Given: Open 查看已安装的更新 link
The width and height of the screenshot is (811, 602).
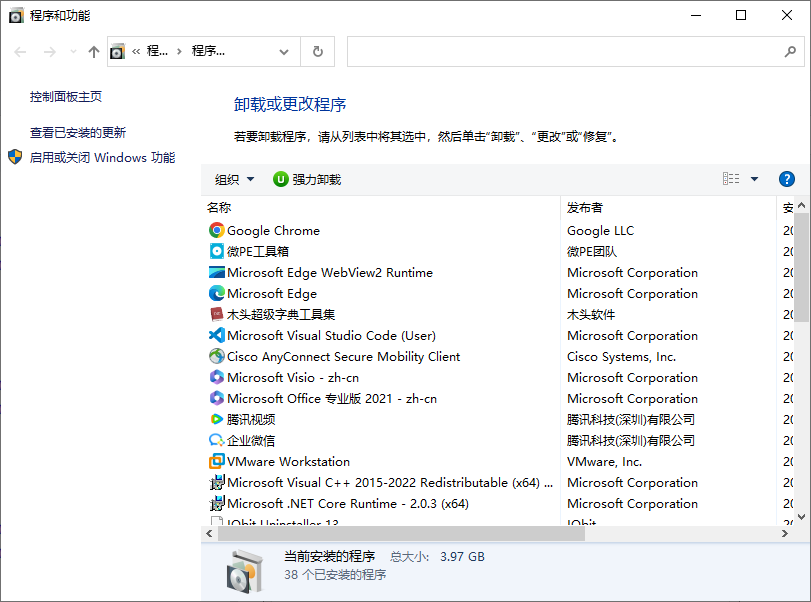Looking at the screenshot, I should (78, 133).
